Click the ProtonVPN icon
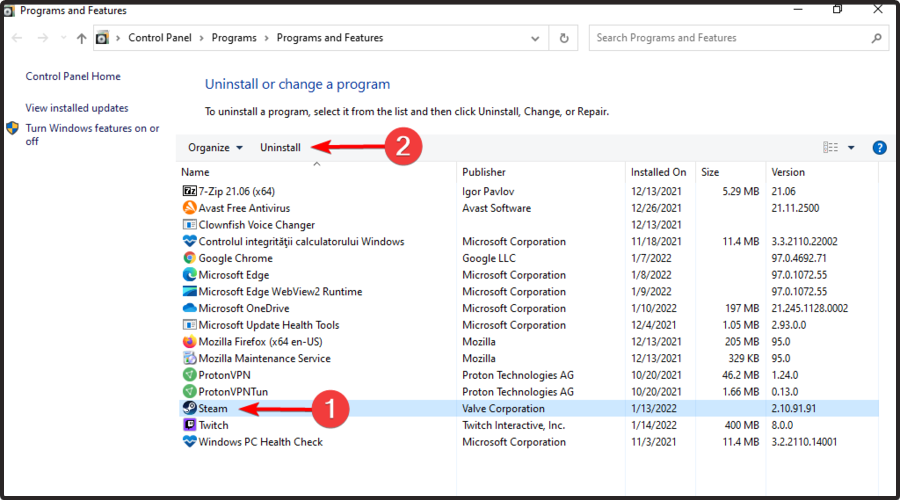 [189, 374]
